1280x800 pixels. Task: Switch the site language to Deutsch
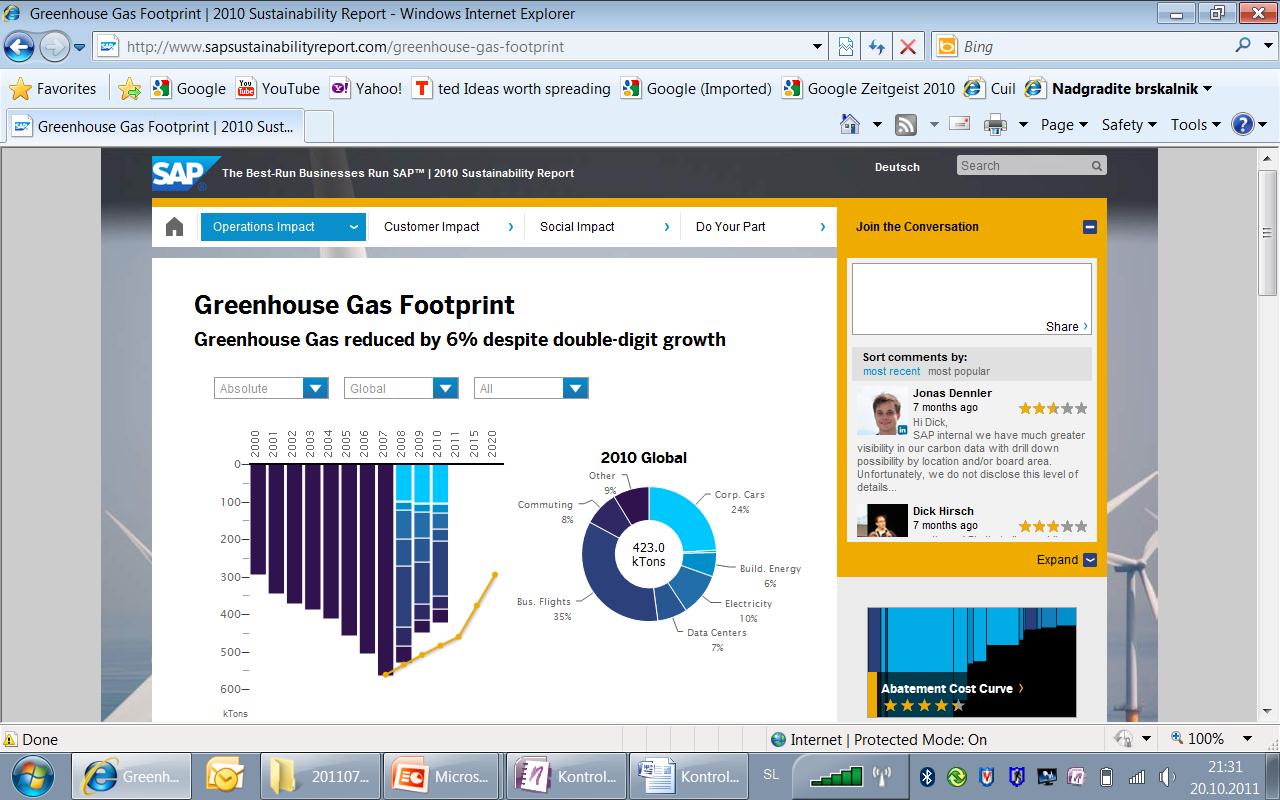pyautogui.click(x=897, y=167)
